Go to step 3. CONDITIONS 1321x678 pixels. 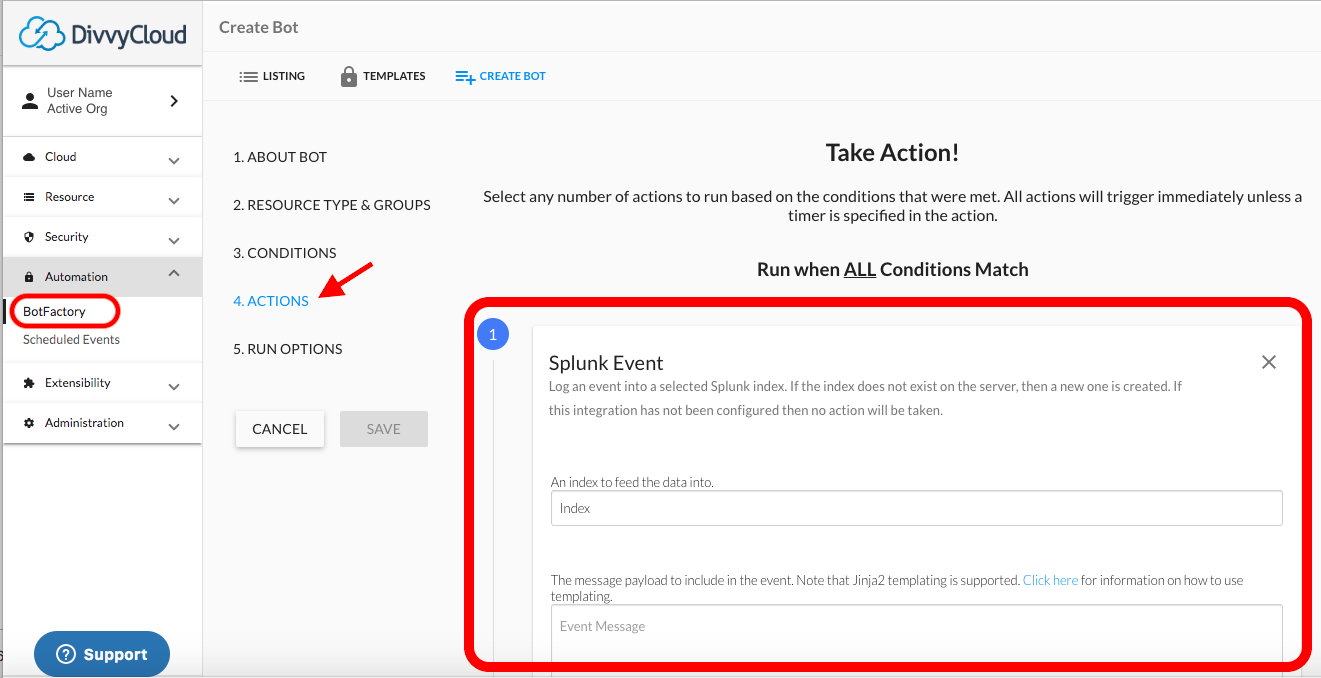[x=285, y=253]
